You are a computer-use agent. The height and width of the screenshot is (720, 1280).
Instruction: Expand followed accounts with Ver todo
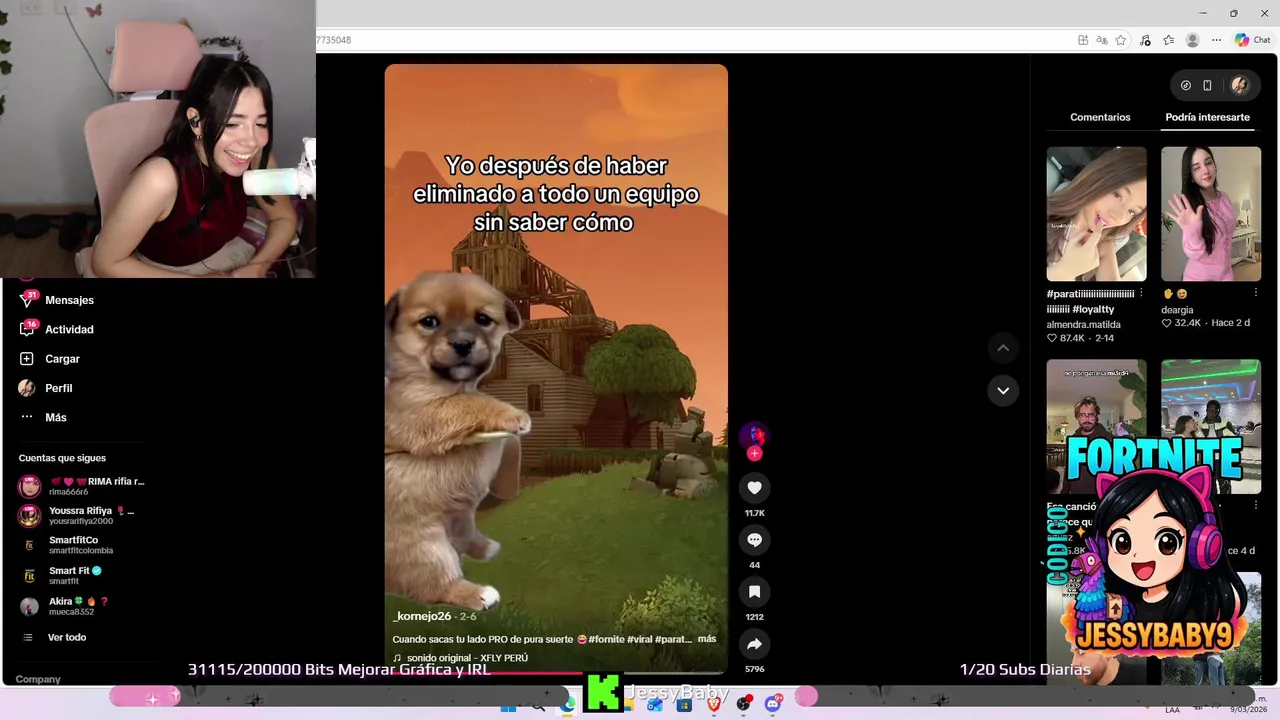pyautogui.click(x=67, y=637)
